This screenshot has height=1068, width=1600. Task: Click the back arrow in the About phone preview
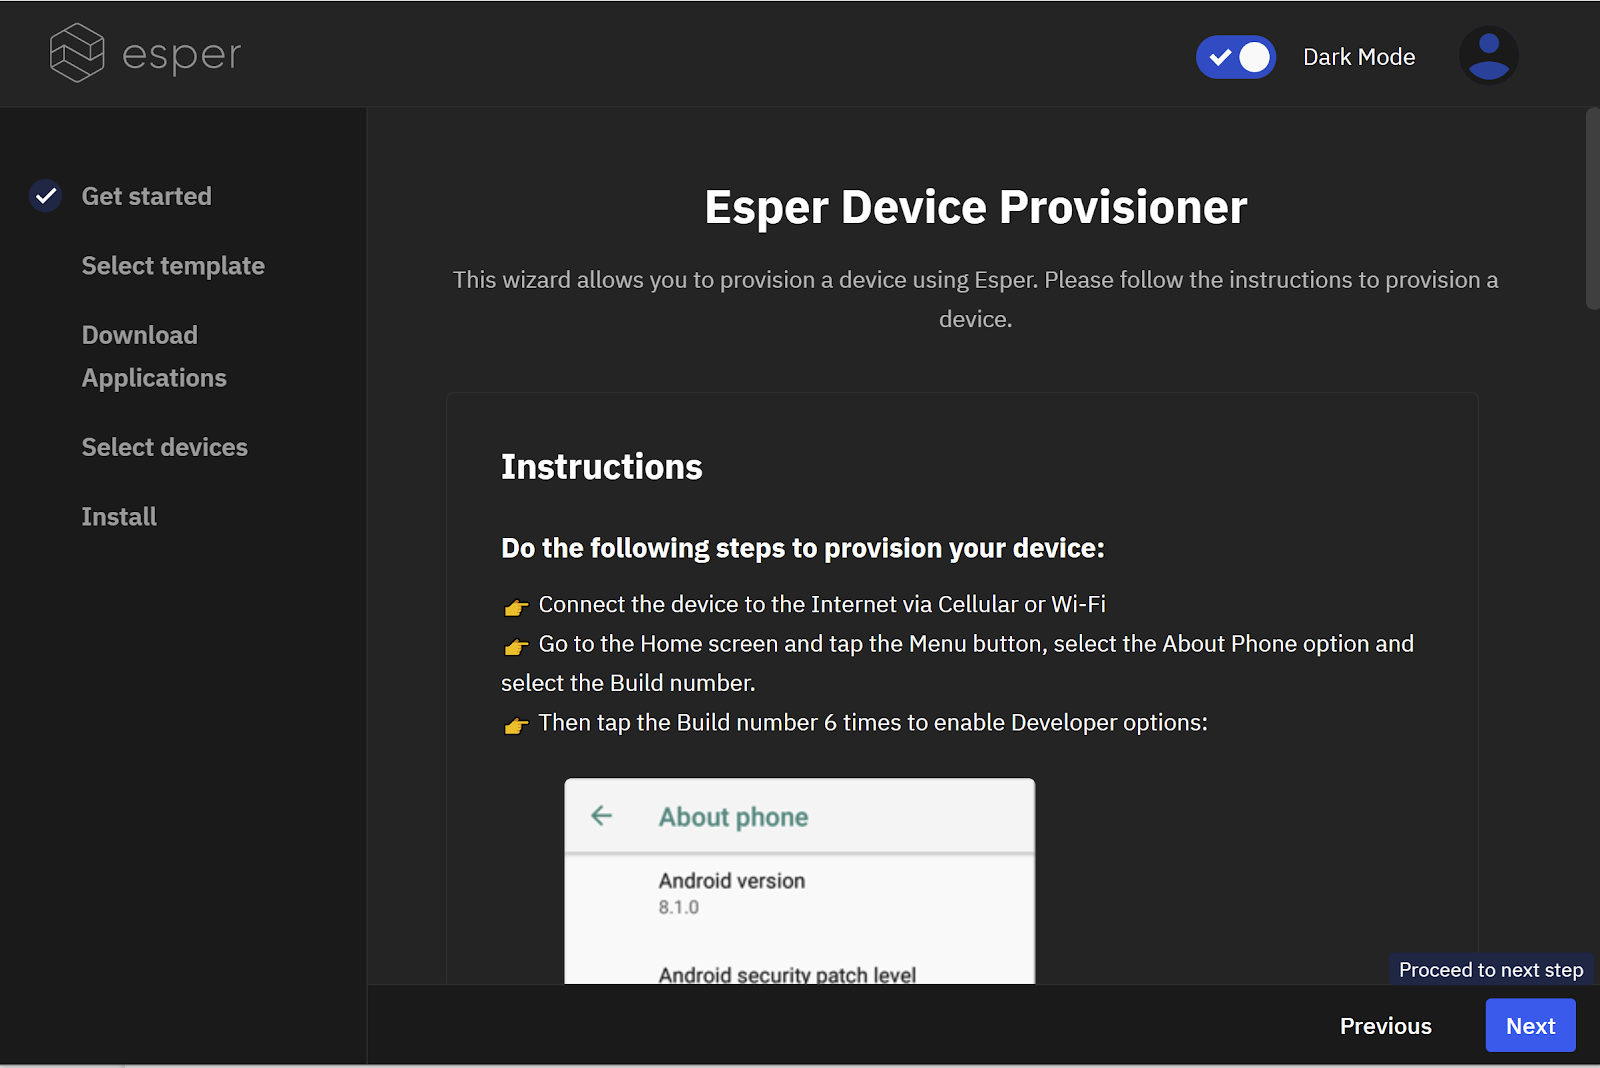601,816
